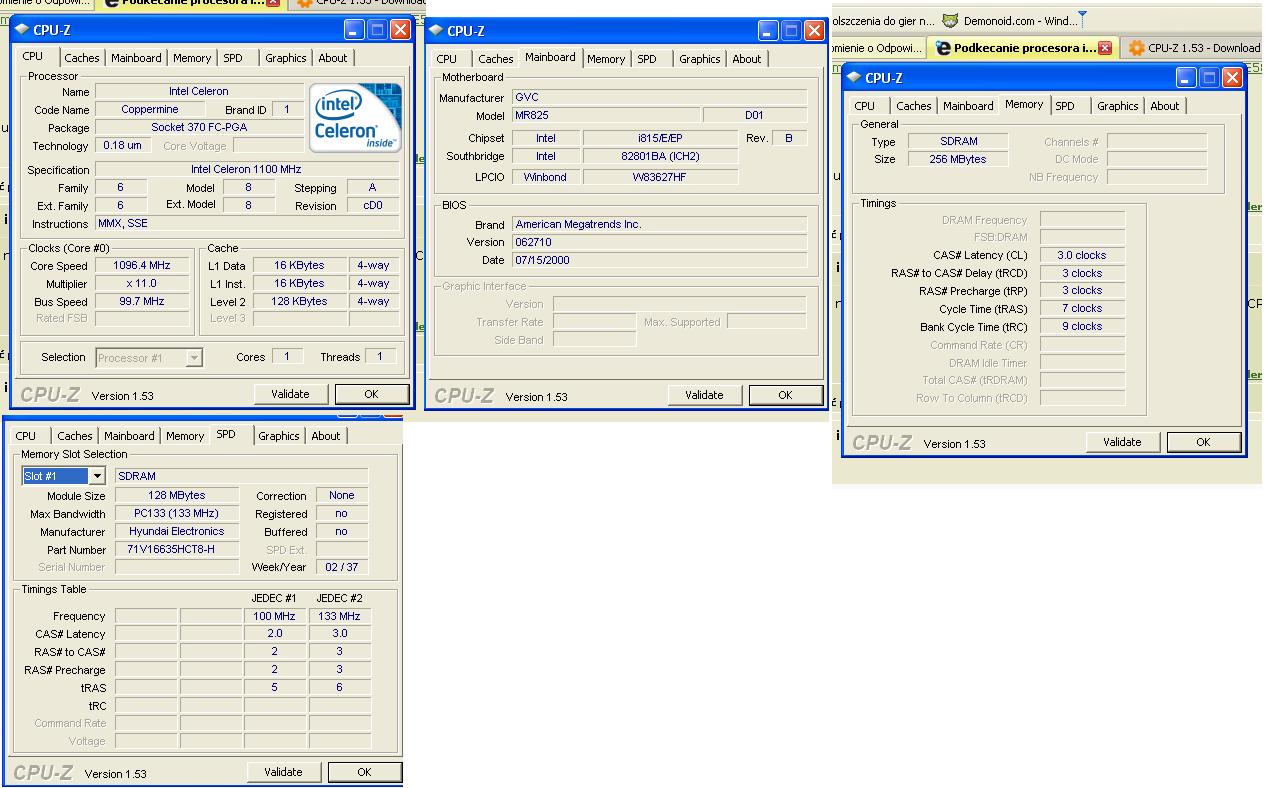Go to Memory tab in the SPD window
Image resolution: width=1270 pixels, height=788 pixels.
coord(185,436)
